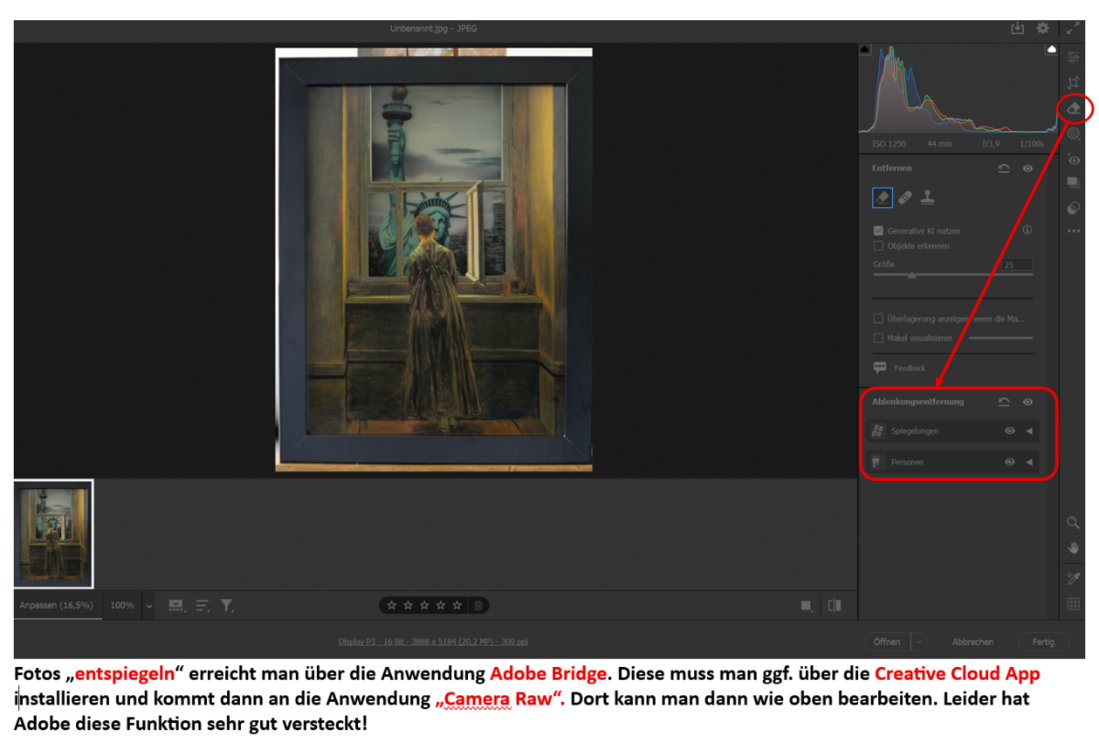Image resolution: width=1099 pixels, height=743 pixels.
Task: Toggle the before/after split view icon
Action: tap(834, 606)
